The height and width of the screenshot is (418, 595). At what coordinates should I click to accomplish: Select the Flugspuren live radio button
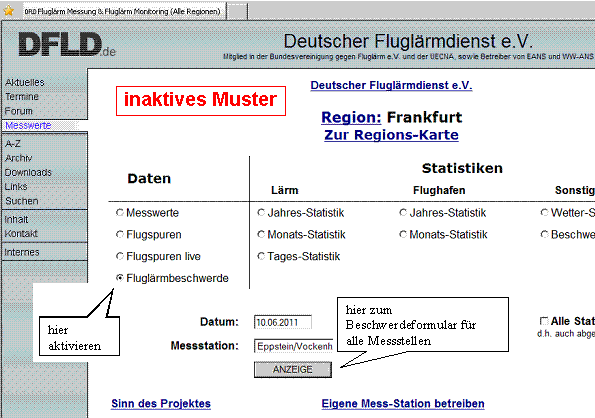pos(120,256)
